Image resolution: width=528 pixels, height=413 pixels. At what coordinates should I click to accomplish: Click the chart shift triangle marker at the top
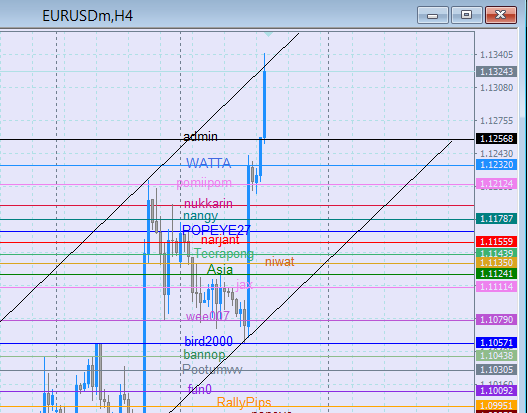click(x=268, y=34)
